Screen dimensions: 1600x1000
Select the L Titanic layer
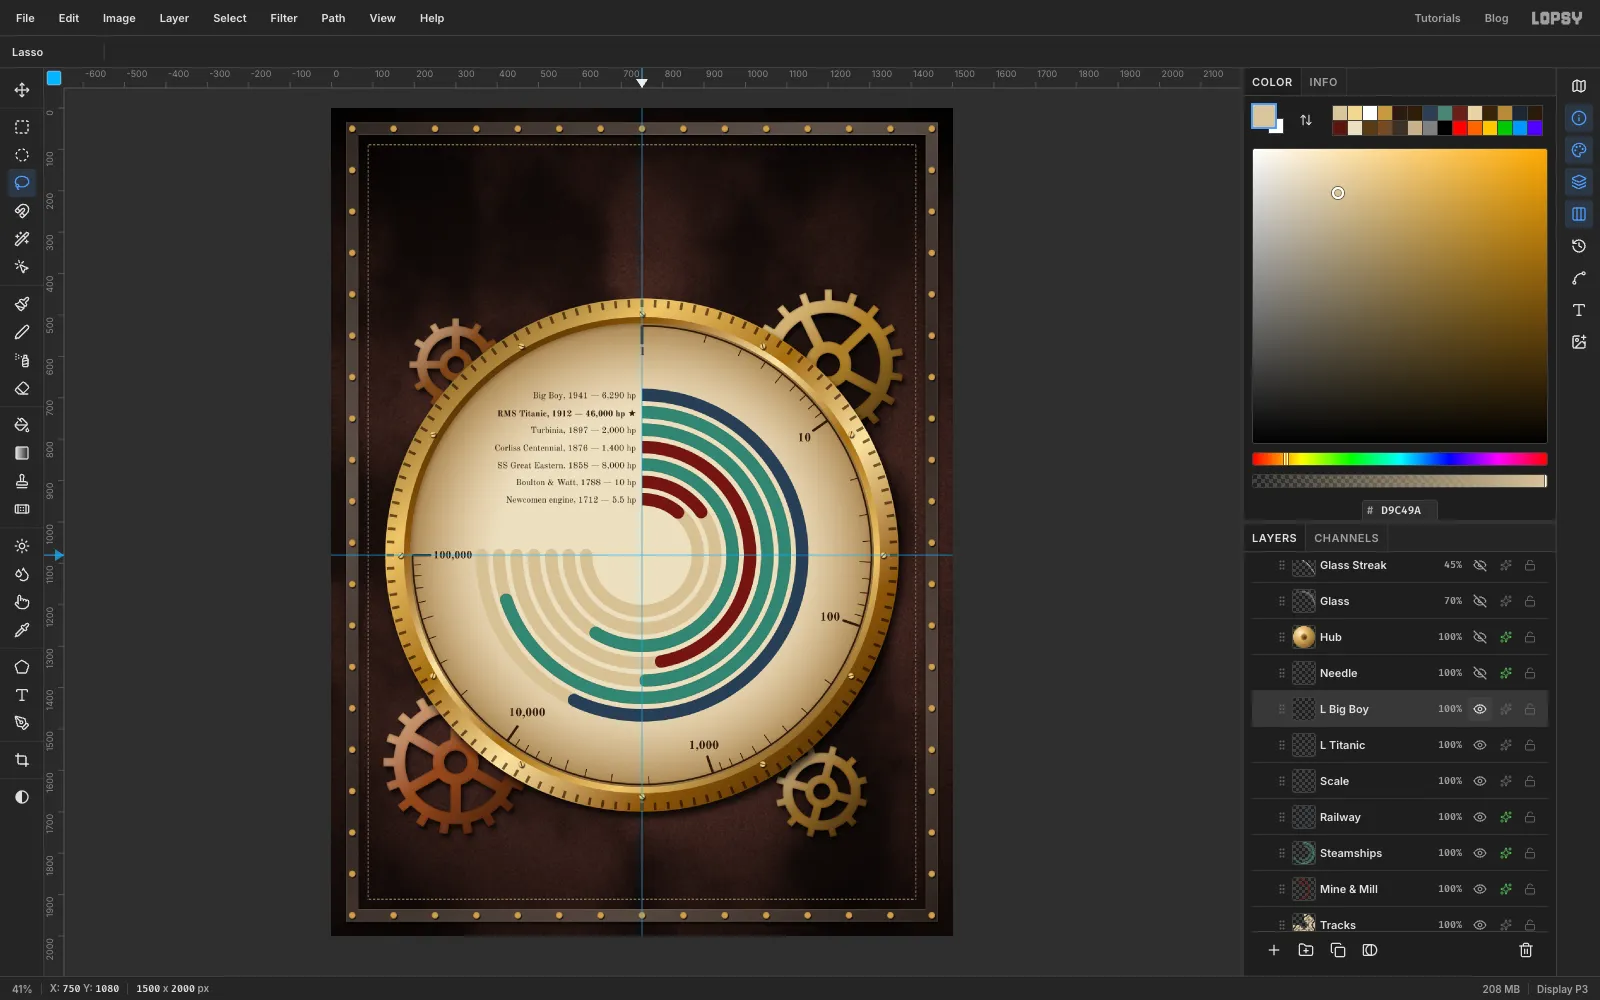[1399, 745]
